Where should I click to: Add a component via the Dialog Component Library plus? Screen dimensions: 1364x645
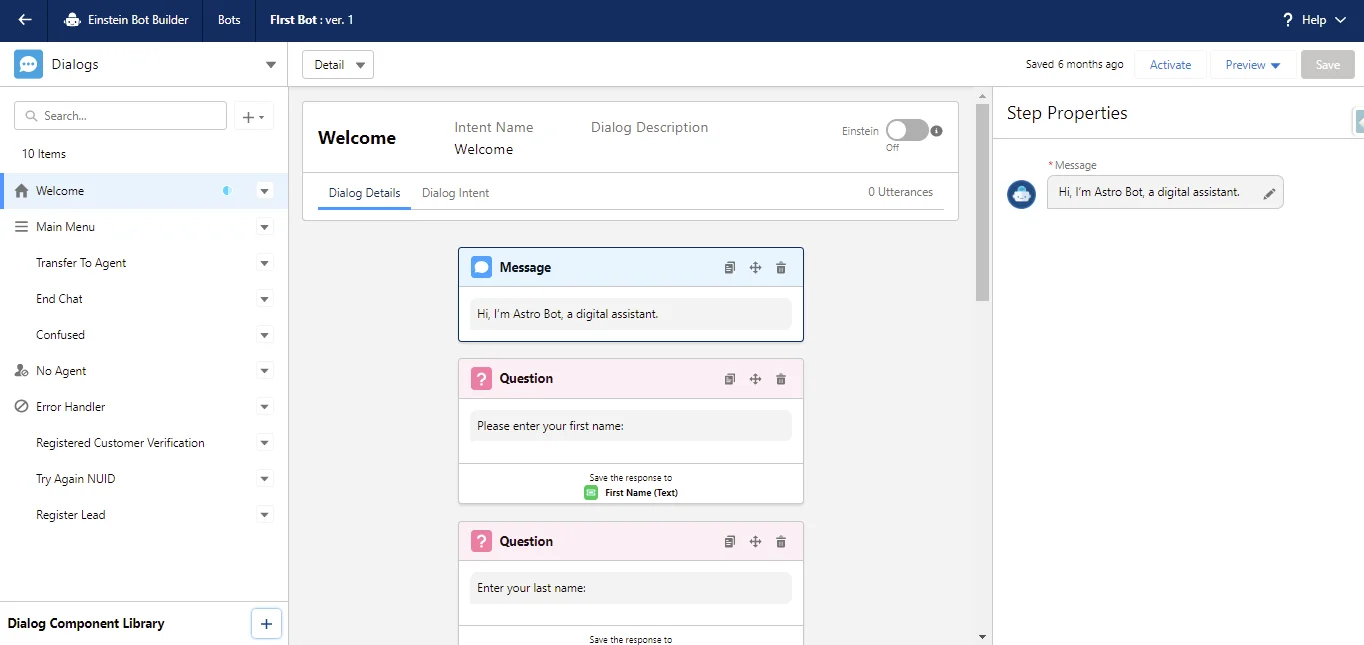point(266,623)
